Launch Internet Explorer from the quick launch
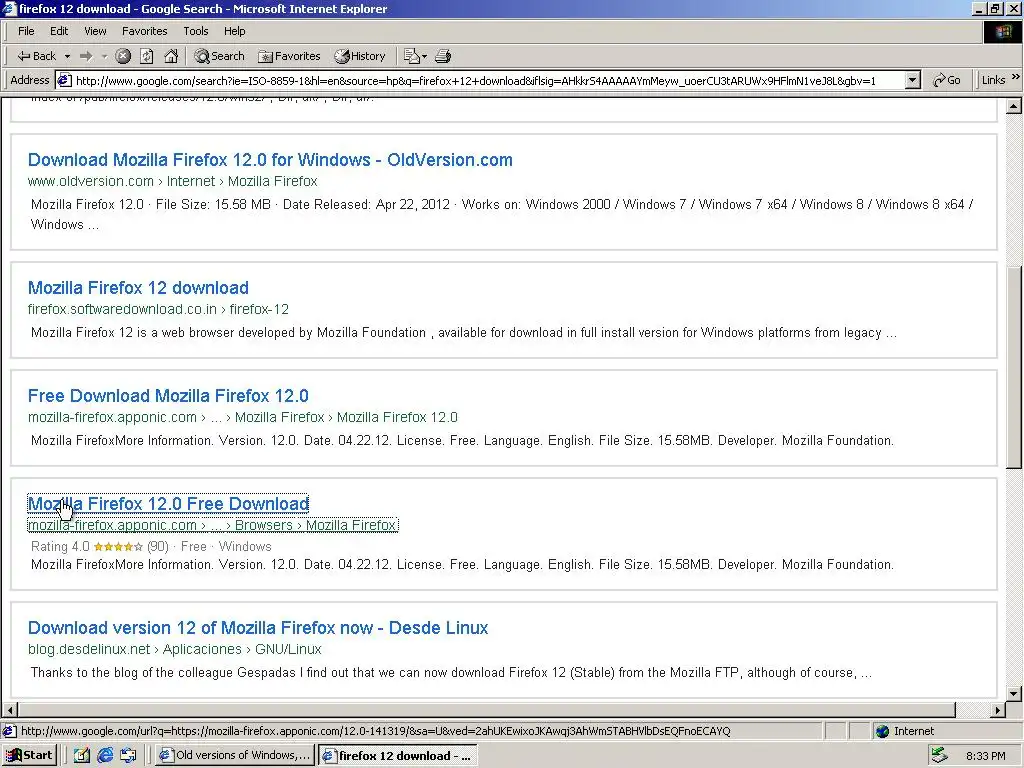The image size is (1024, 768). [x=104, y=756]
